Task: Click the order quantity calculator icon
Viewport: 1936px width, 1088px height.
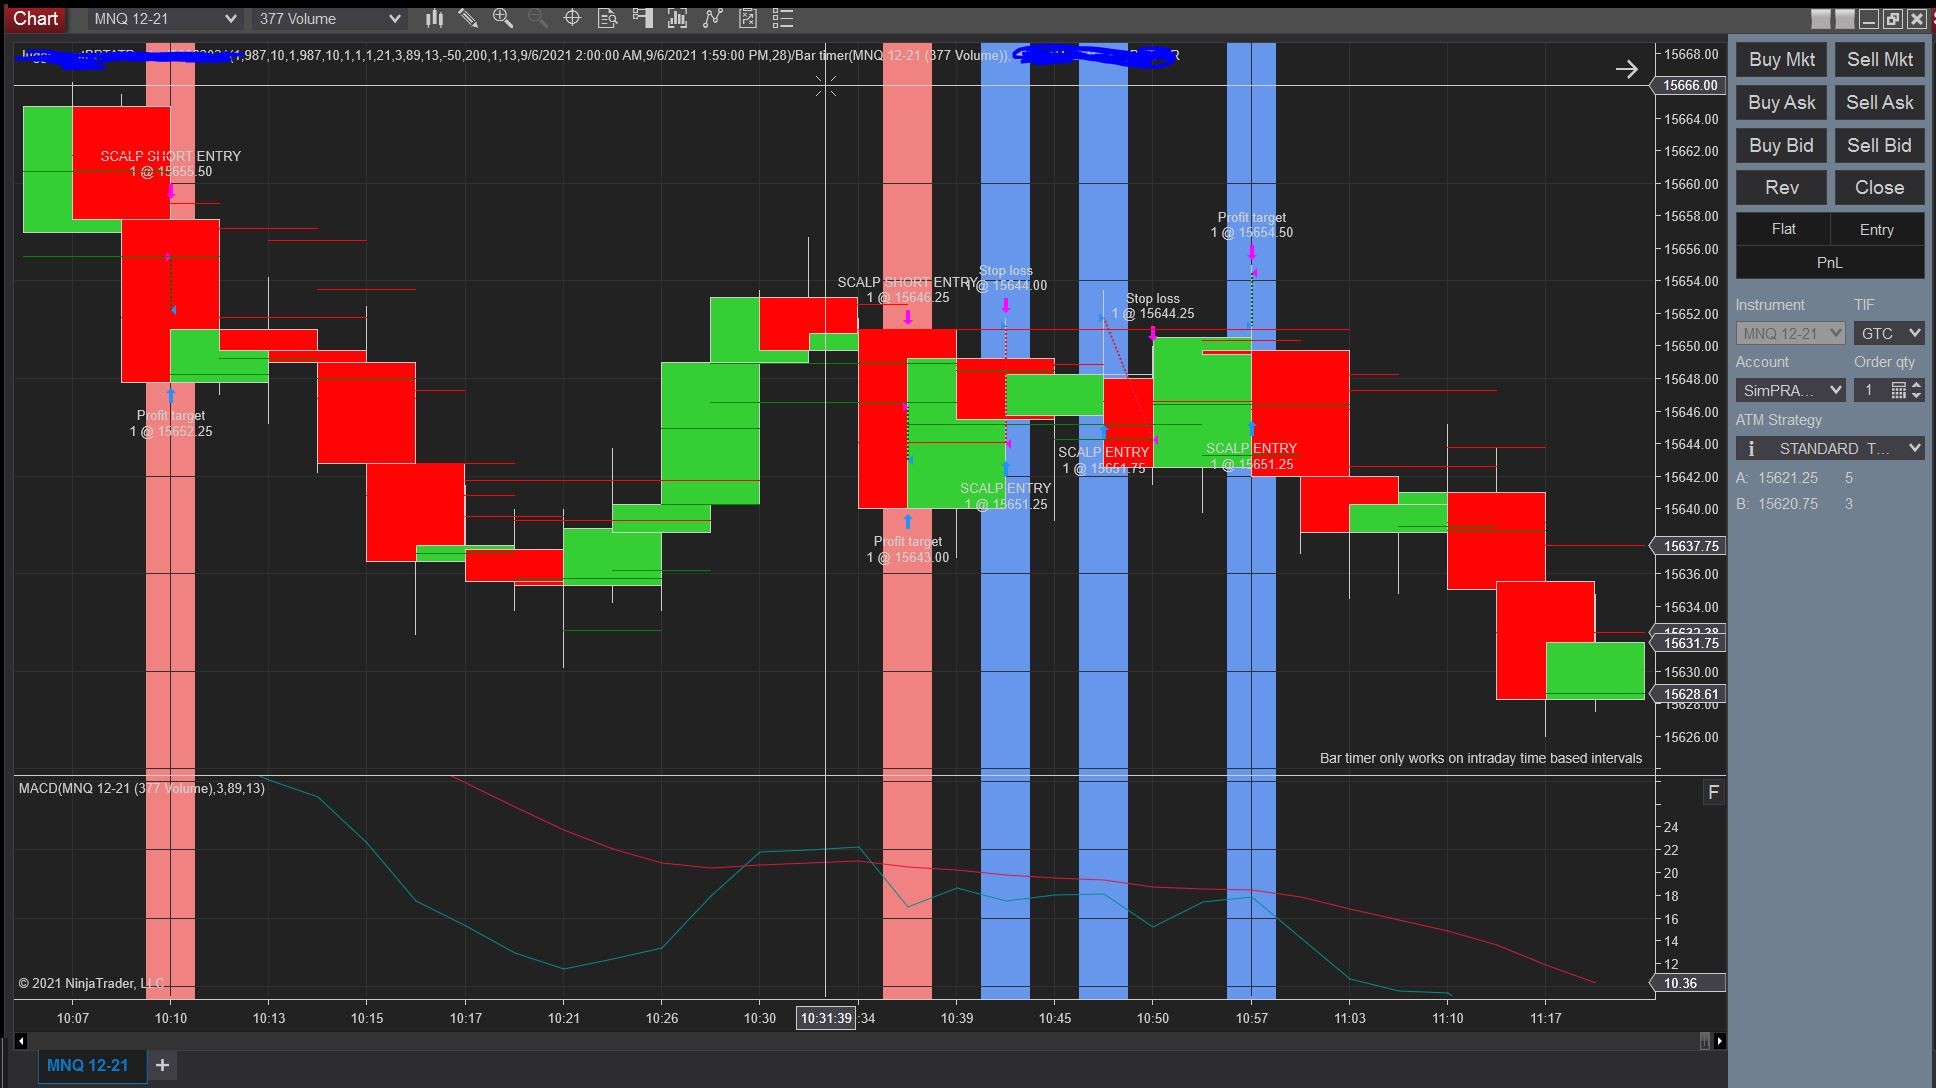Action: pyautogui.click(x=1898, y=391)
